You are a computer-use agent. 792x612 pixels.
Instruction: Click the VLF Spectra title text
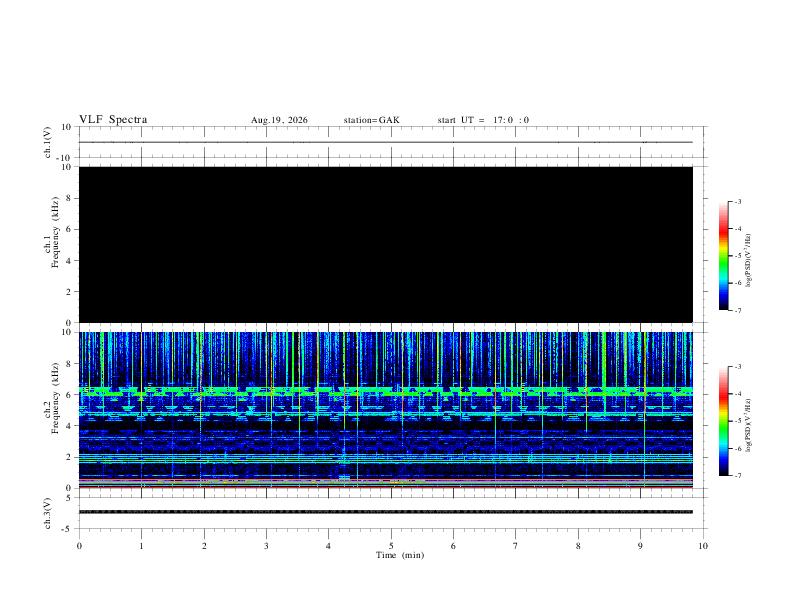coord(113,120)
